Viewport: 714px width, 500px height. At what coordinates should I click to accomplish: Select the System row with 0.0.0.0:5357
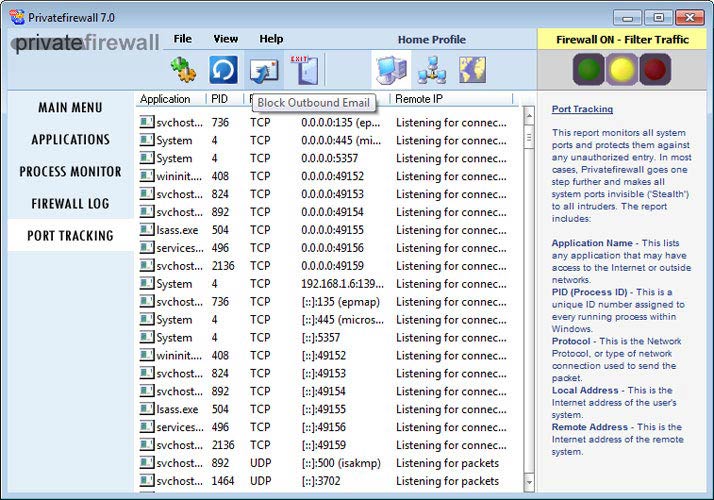click(328, 158)
